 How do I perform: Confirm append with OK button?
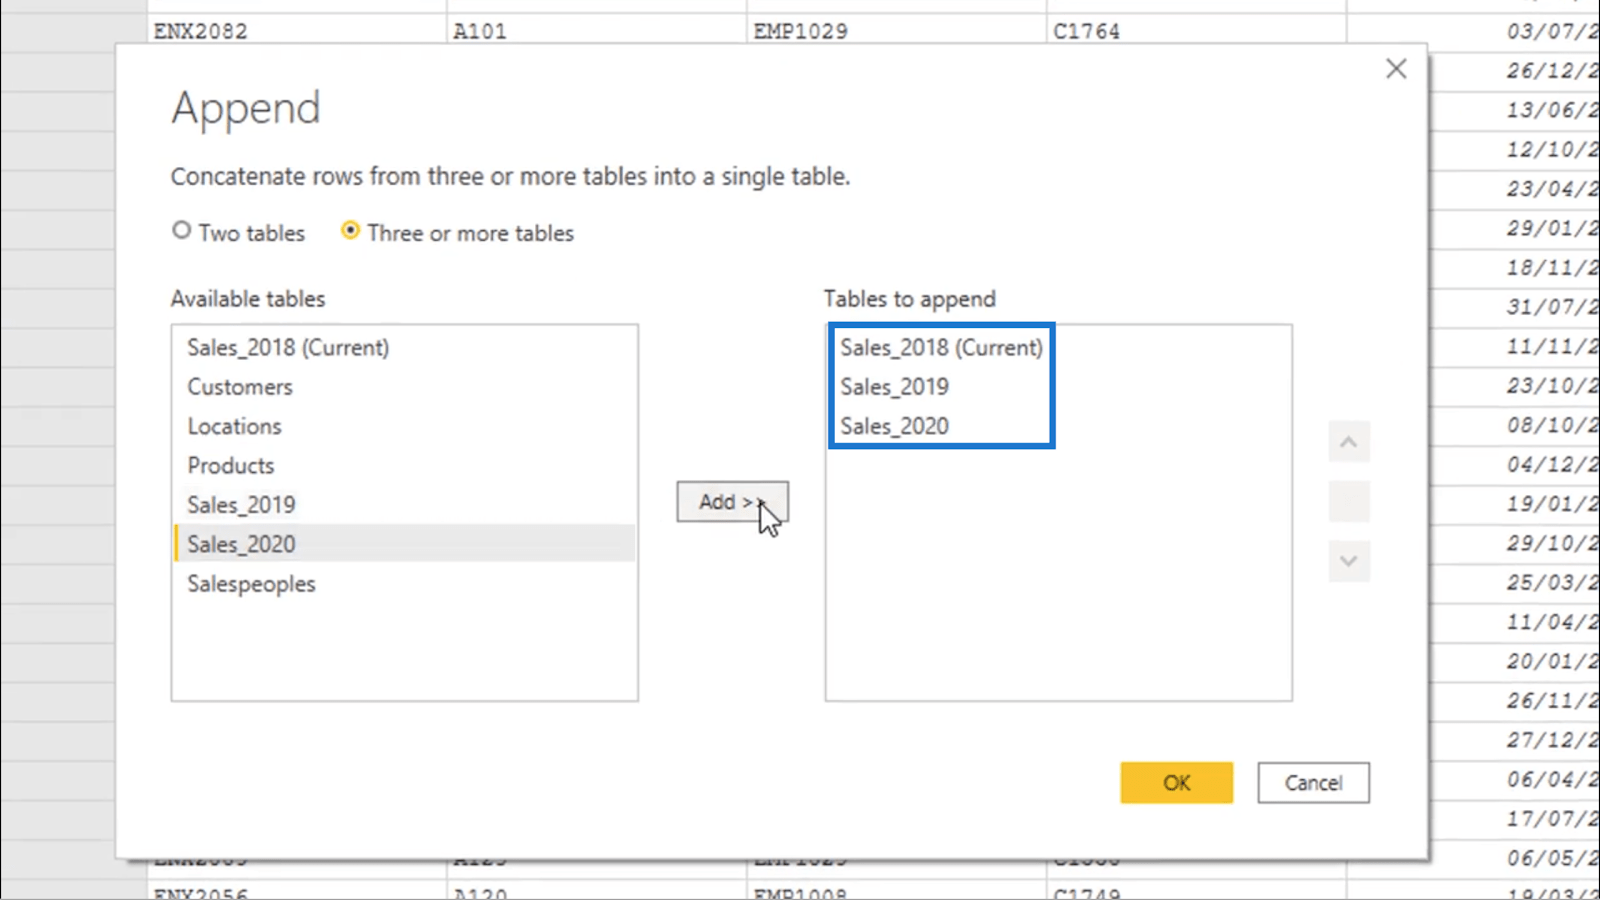tap(1176, 783)
